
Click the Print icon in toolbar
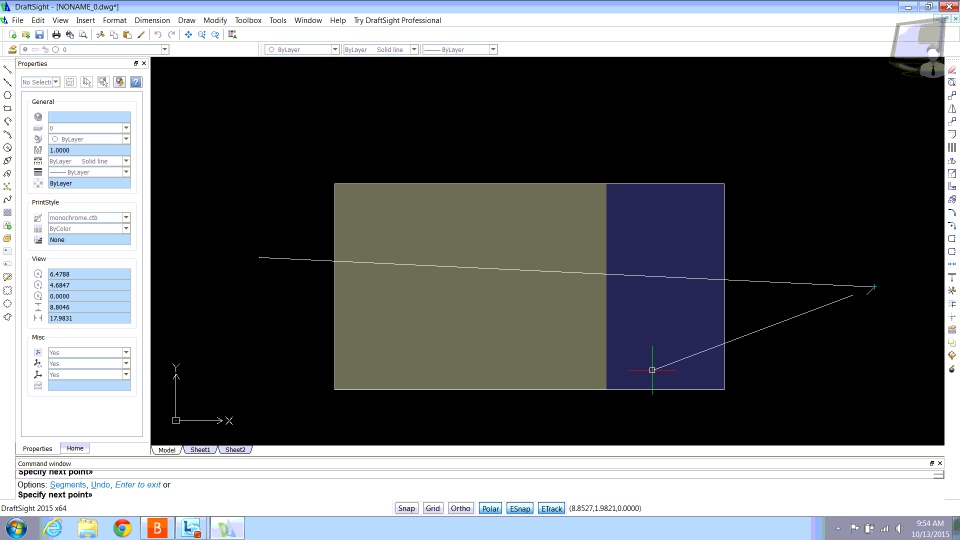pyautogui.click(x=56, y=35)
